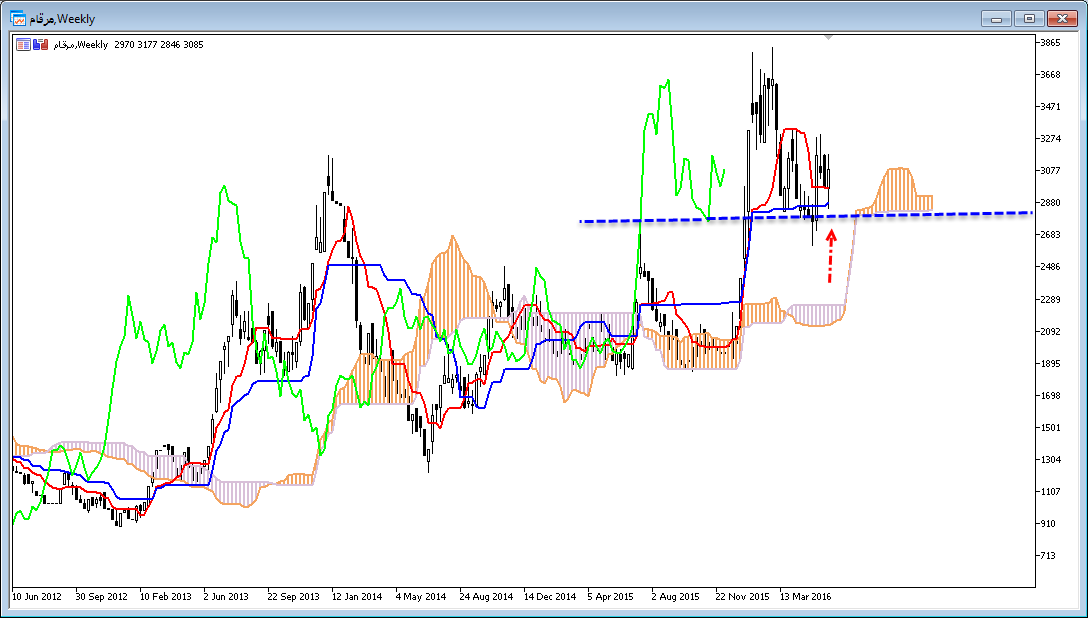Minimize the مرقام Weekly chart window

pos(997,19)
